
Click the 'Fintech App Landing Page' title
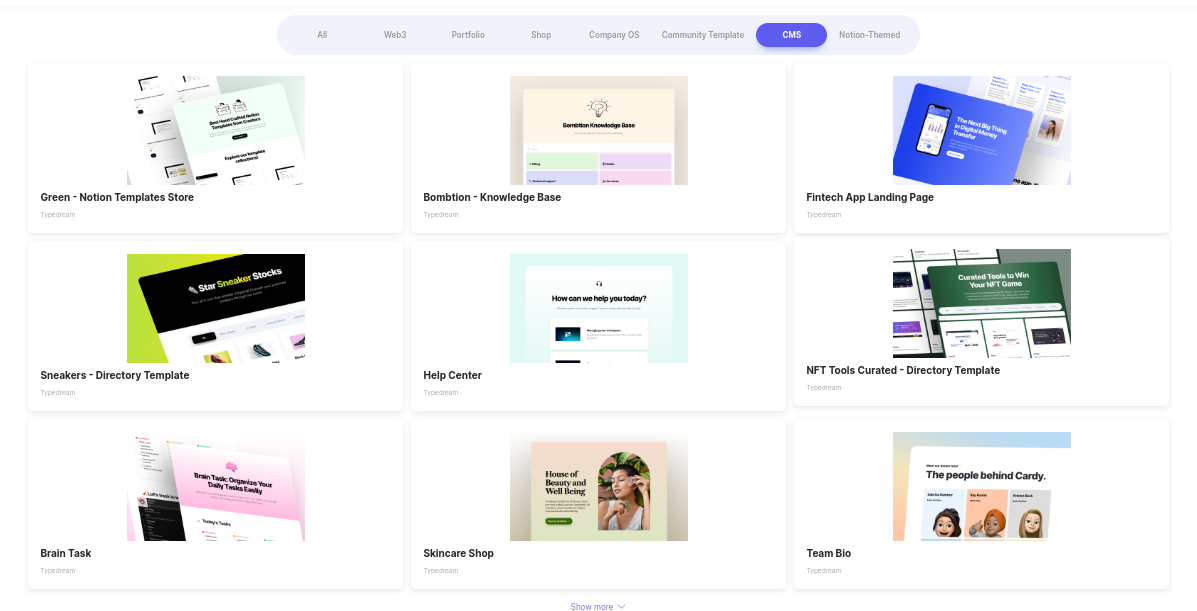tap(870, 197)
